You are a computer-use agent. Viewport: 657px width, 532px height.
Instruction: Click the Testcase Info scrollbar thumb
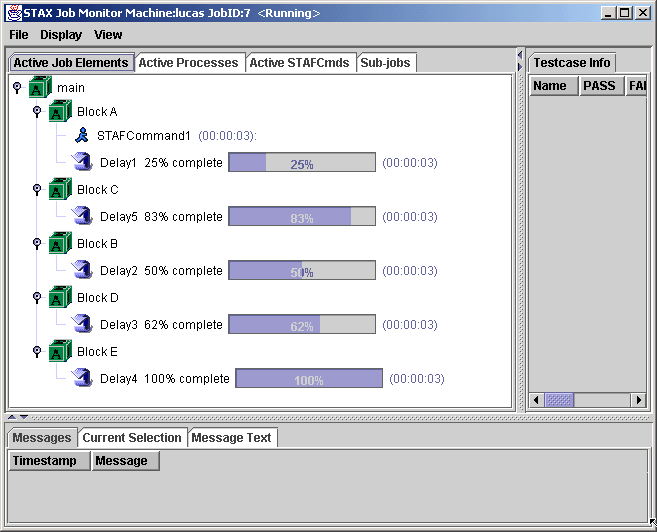[559, 400]
